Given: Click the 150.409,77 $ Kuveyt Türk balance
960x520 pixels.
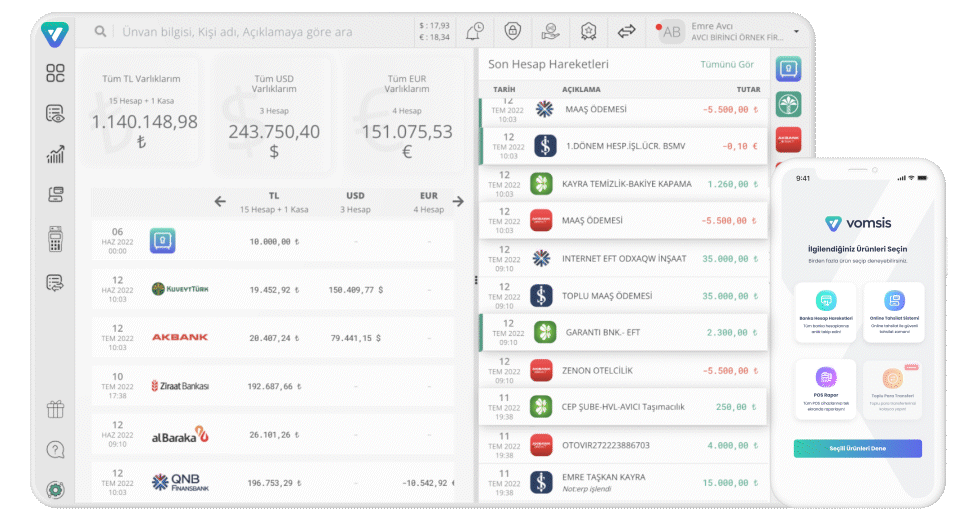Looking at the screenshot, I should tap(356, 290).
